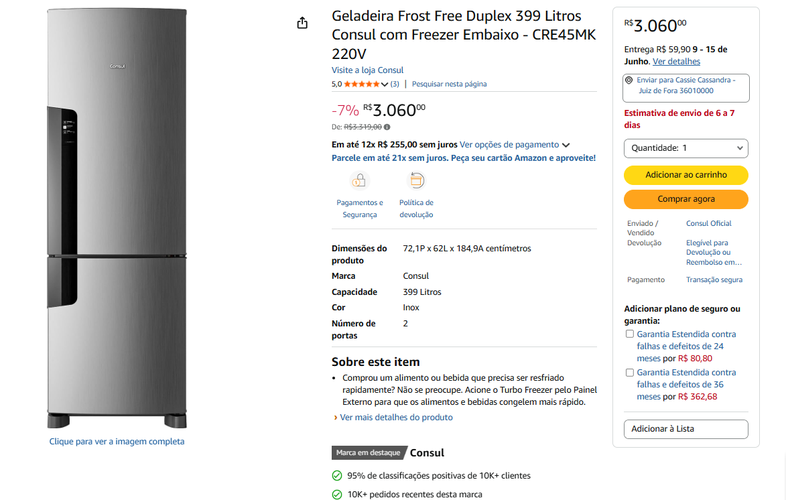Click the share icon beside the product image
The width and height of the screenshot is (786, 500).
tap(302, 23)
